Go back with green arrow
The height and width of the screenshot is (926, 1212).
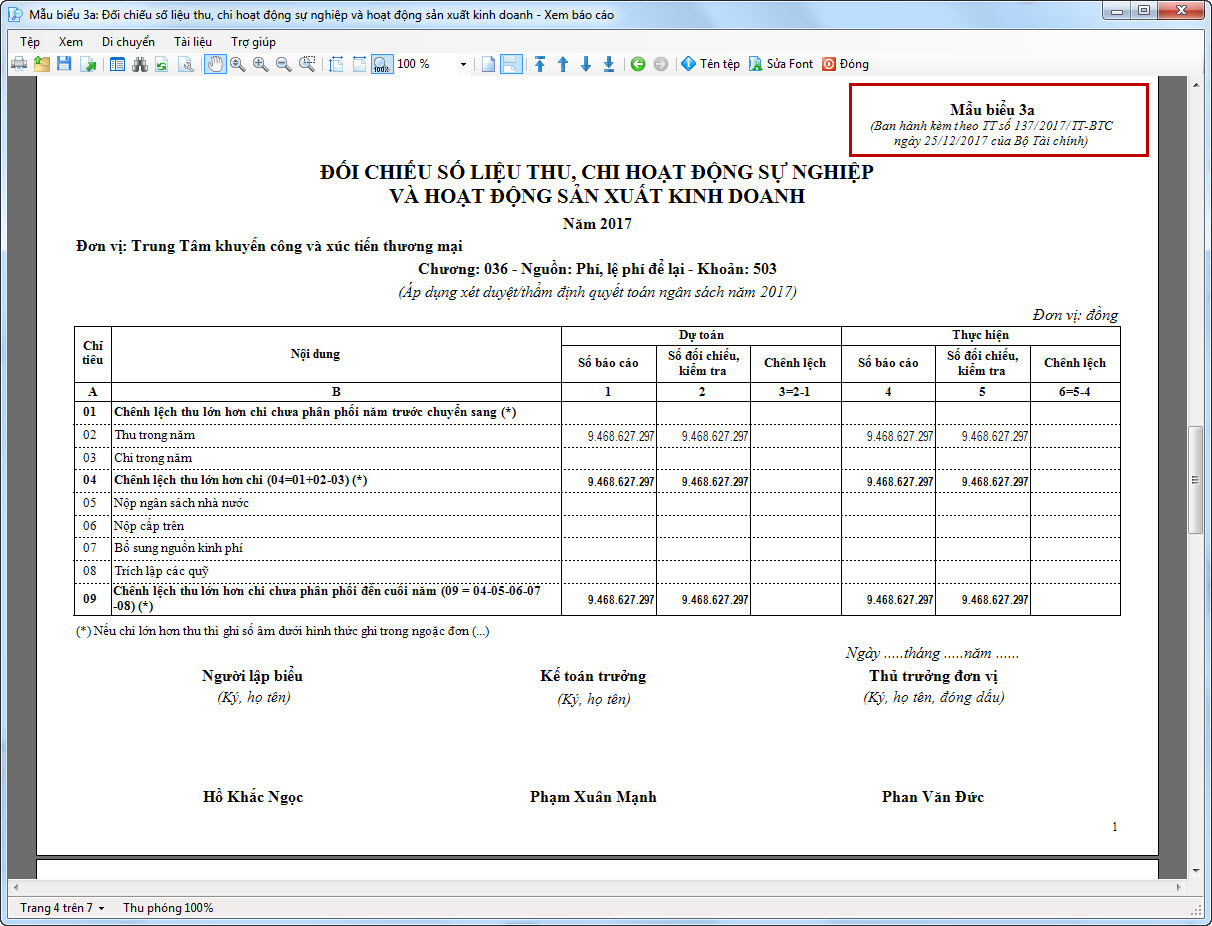click(638, 64)
